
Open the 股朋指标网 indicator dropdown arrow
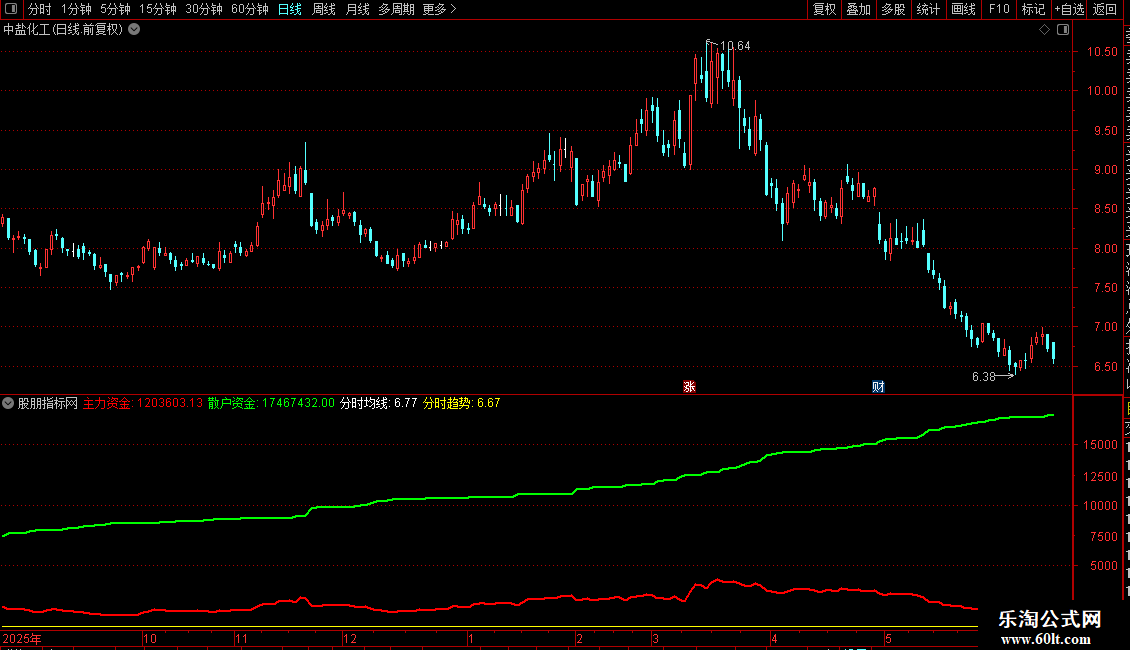click(8, 404)
